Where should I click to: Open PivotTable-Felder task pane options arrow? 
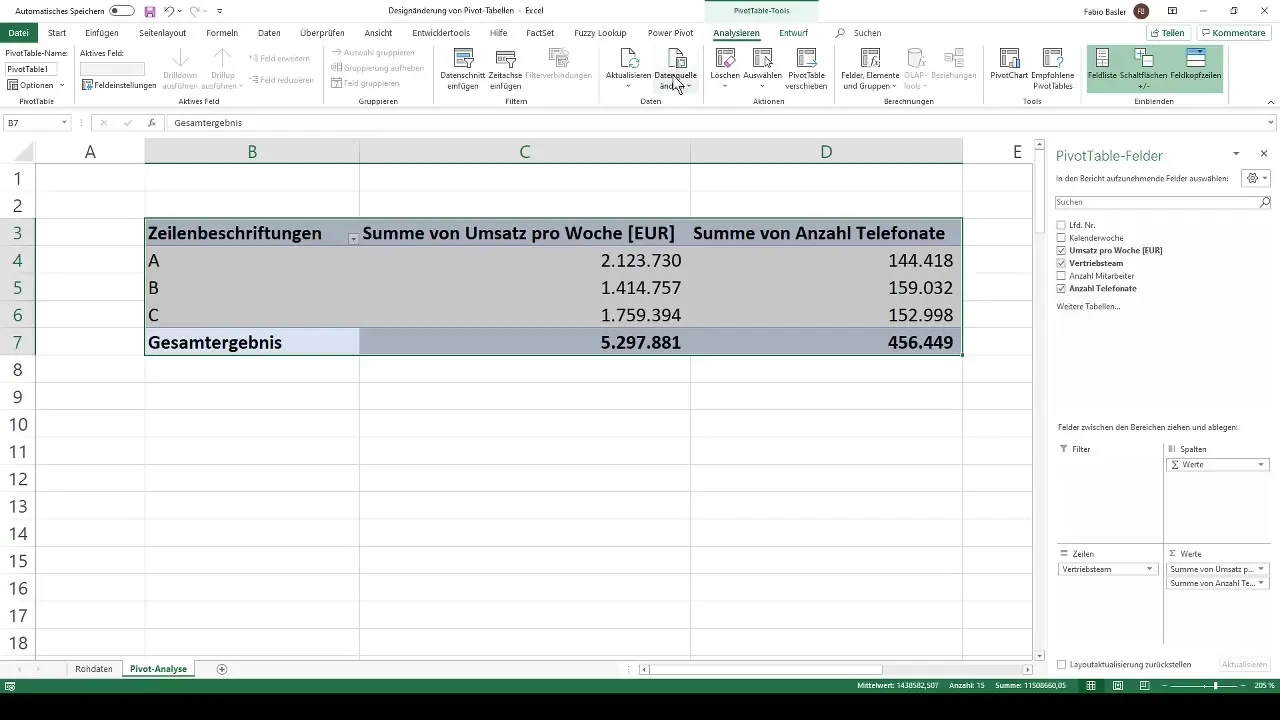click(x=1236, y=154)
